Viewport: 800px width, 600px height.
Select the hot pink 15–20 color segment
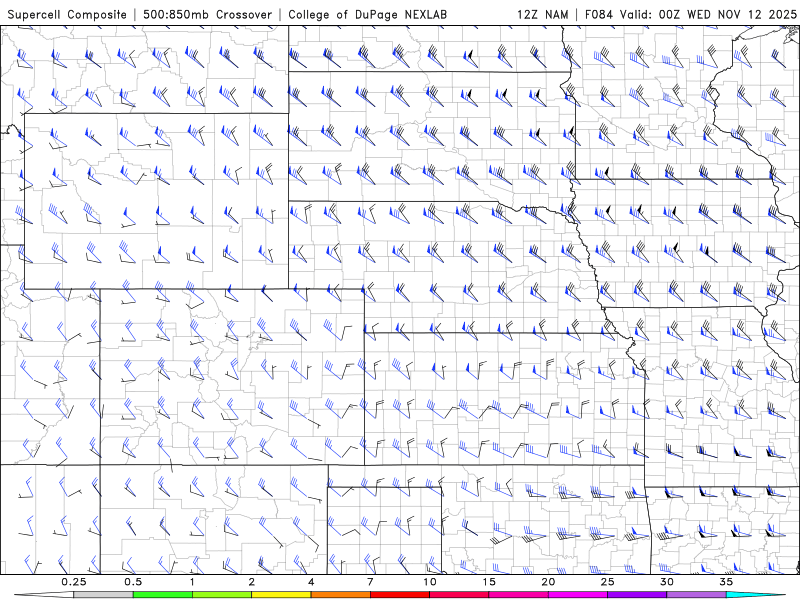[x=518, y=595]
